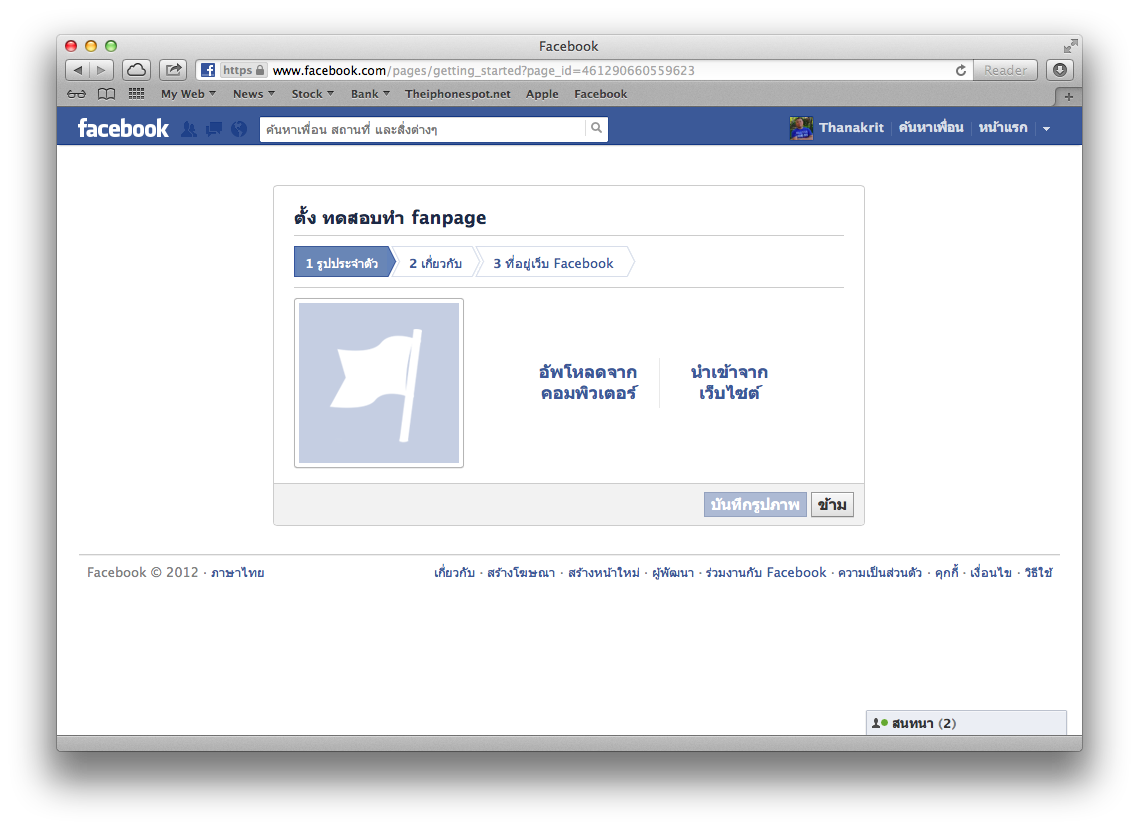Open footer คุกกี้ link
The height and width of the screenshot is (830, 1139).
point(947,573)
